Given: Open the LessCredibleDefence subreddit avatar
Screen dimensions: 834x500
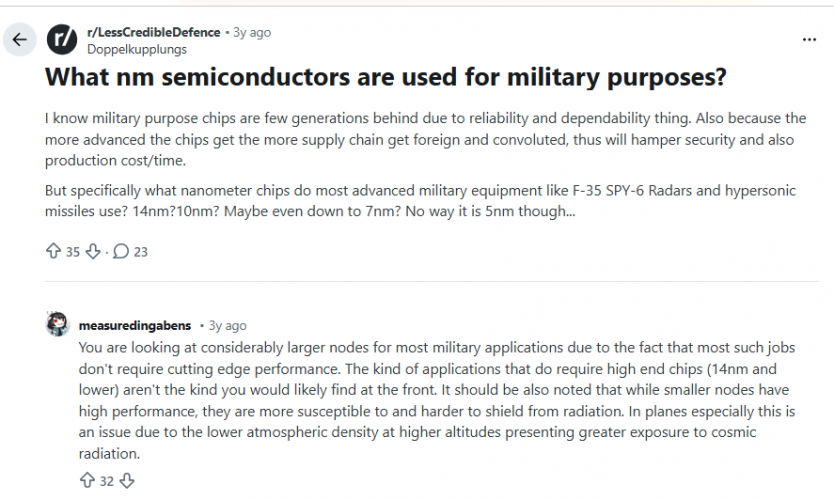Looking at the screenshot, I should point(62,40).
